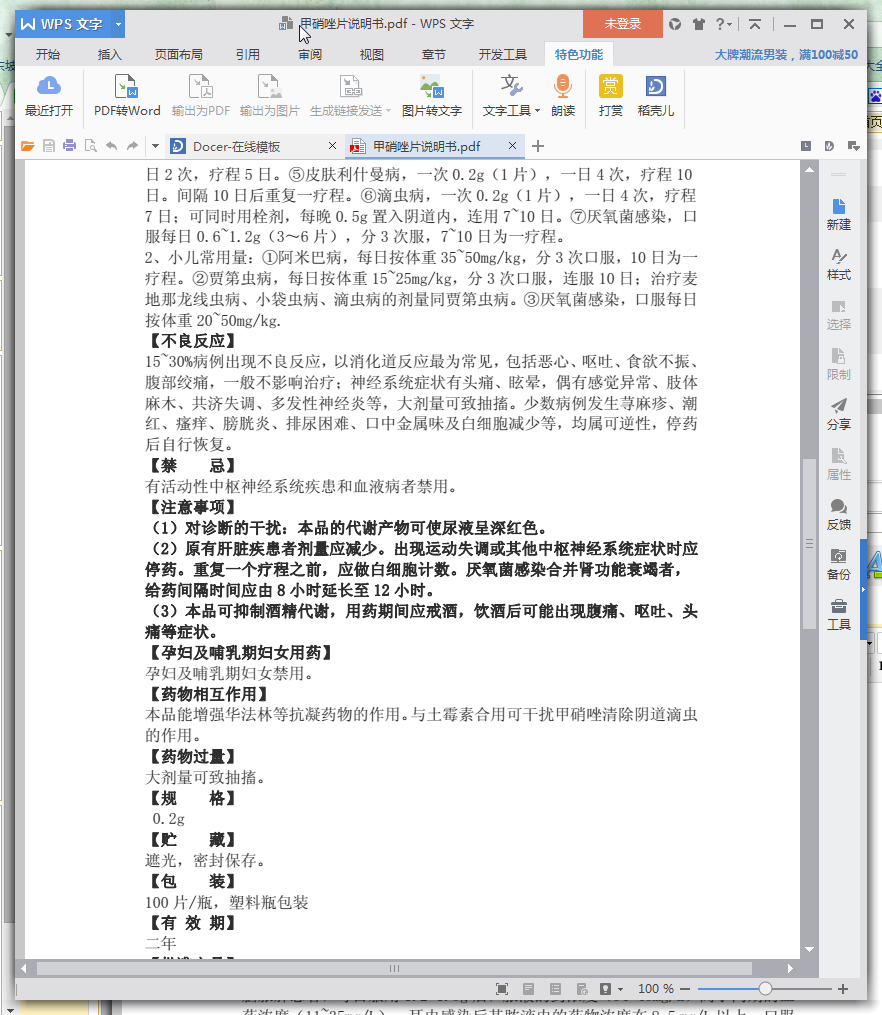This screenshot has width=882, height=1015.
Task: Toggle eye protection lightbulb mode
Action: click(605, 988)
